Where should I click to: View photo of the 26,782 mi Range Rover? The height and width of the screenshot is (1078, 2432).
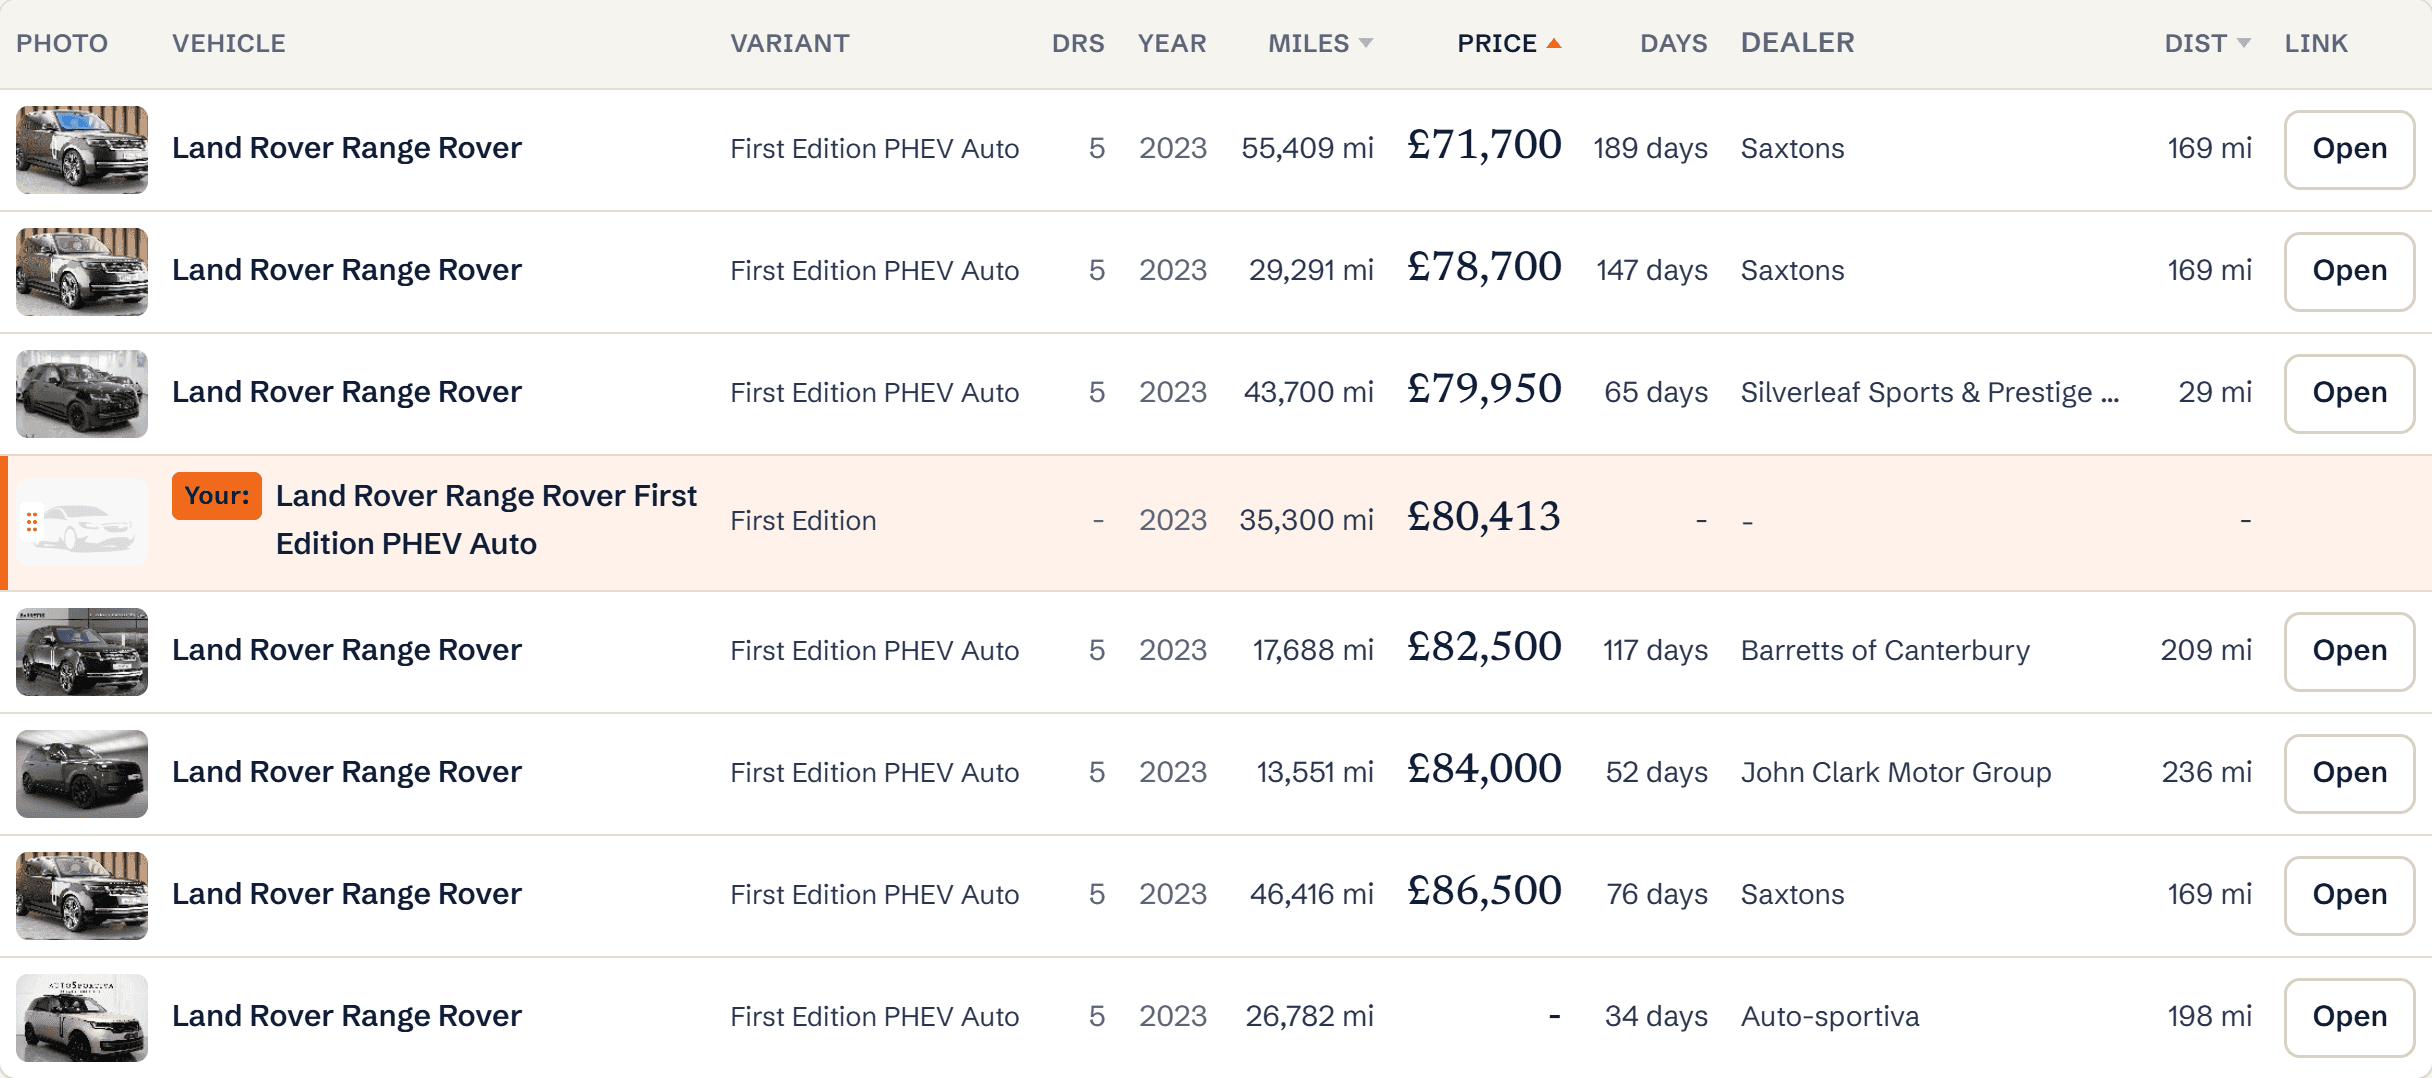82,1017
